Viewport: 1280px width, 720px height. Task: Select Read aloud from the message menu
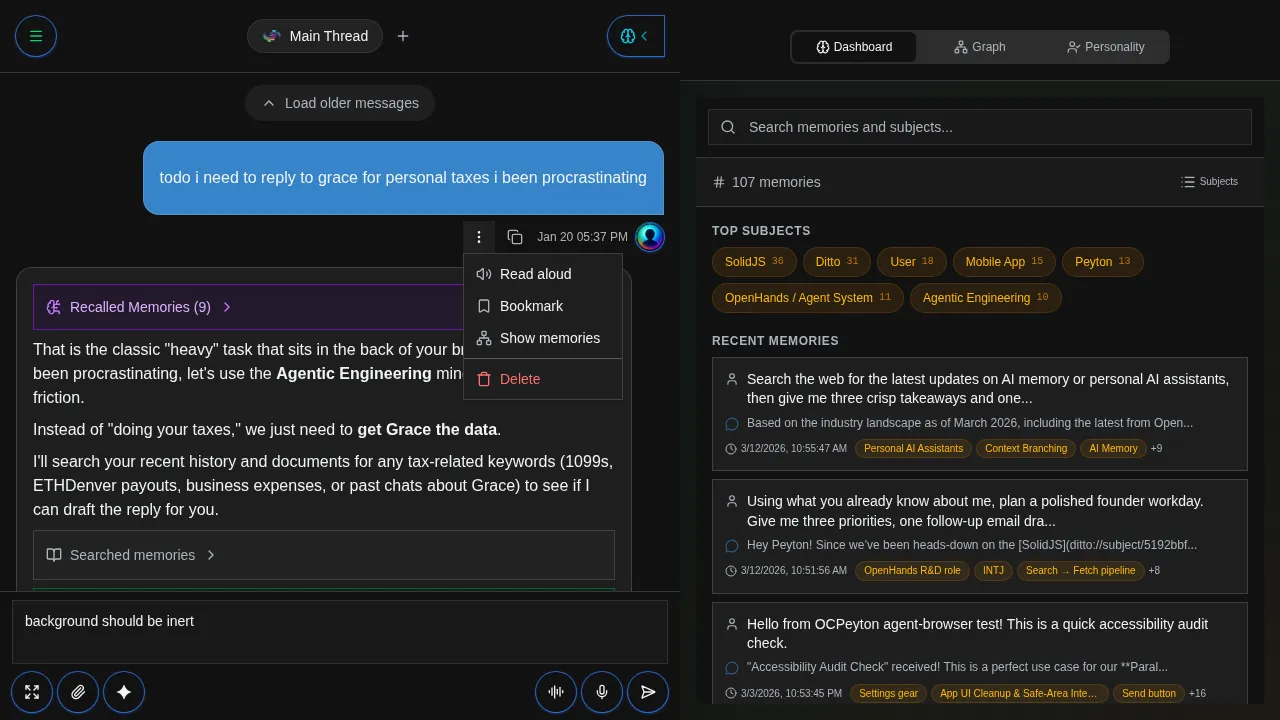coord(535,274)
